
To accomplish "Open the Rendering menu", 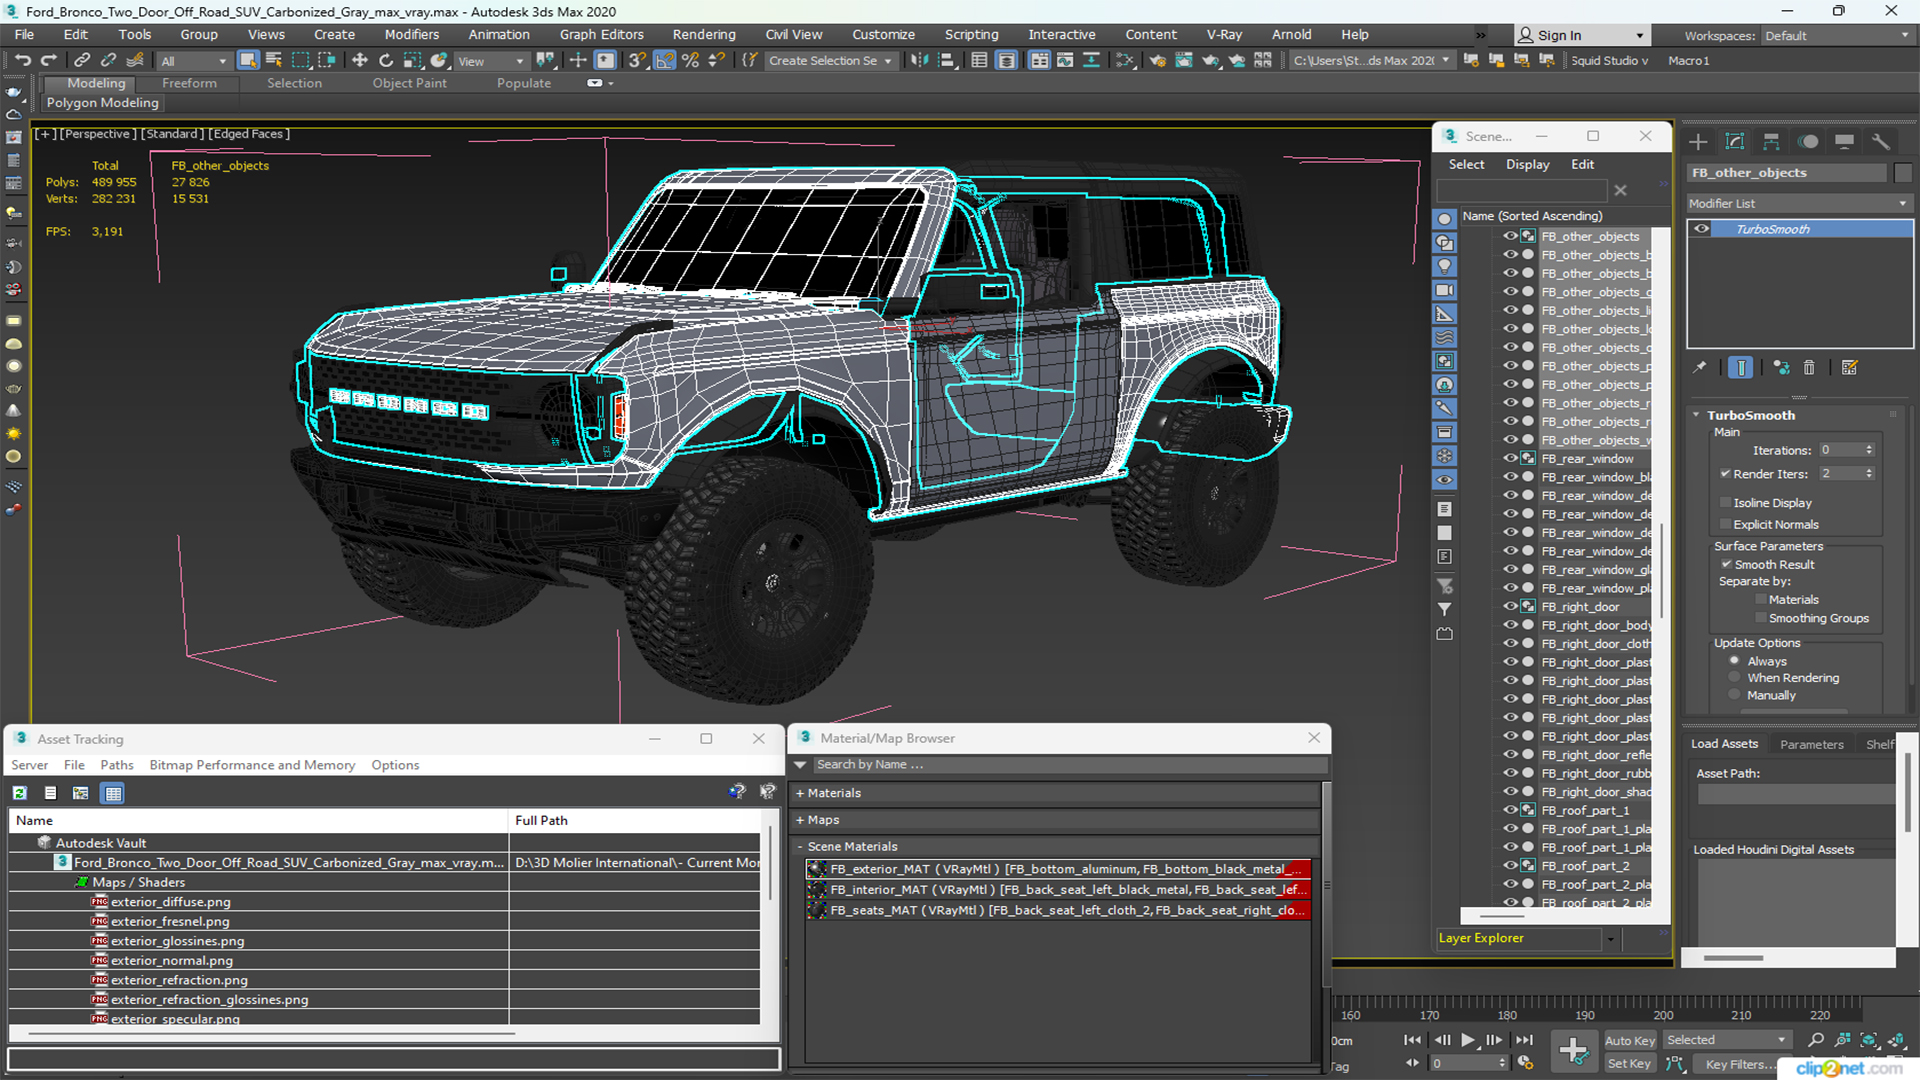I will [x=704, y=34].
